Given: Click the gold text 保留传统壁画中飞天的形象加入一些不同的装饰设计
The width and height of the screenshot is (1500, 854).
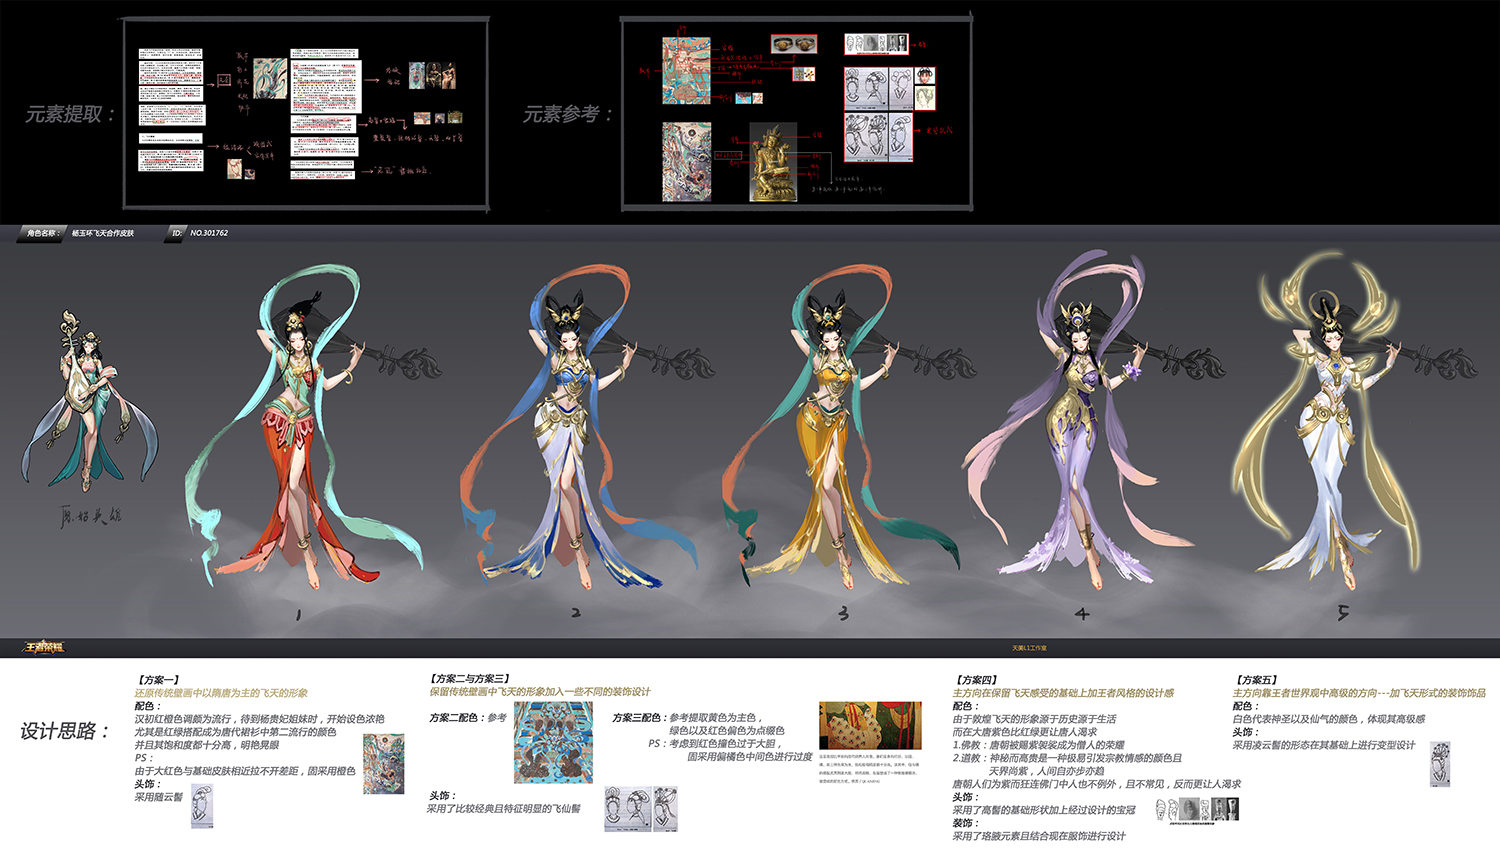Looking at the screenshot, I should pyautogui.click(x=540, y=692).
